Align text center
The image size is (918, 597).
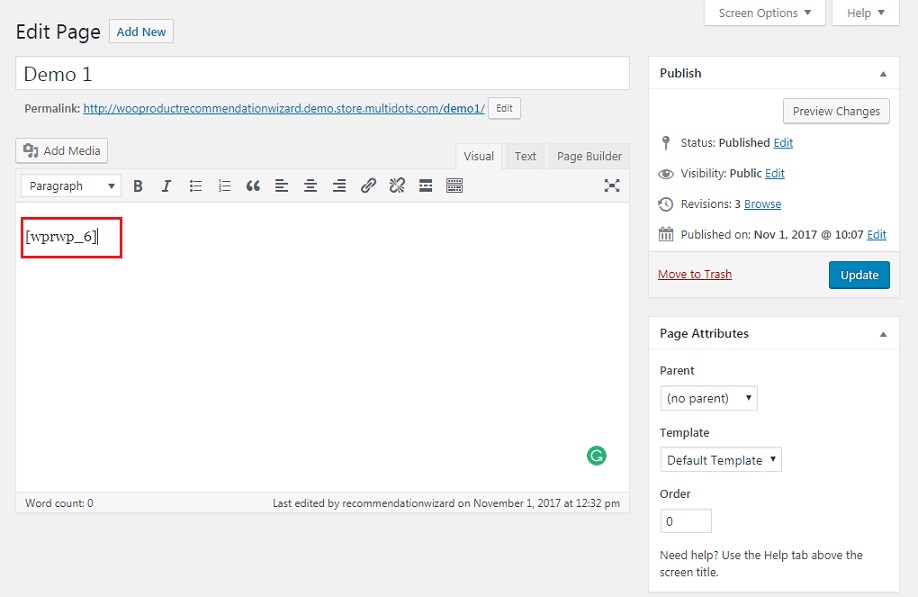click(310, 186)
